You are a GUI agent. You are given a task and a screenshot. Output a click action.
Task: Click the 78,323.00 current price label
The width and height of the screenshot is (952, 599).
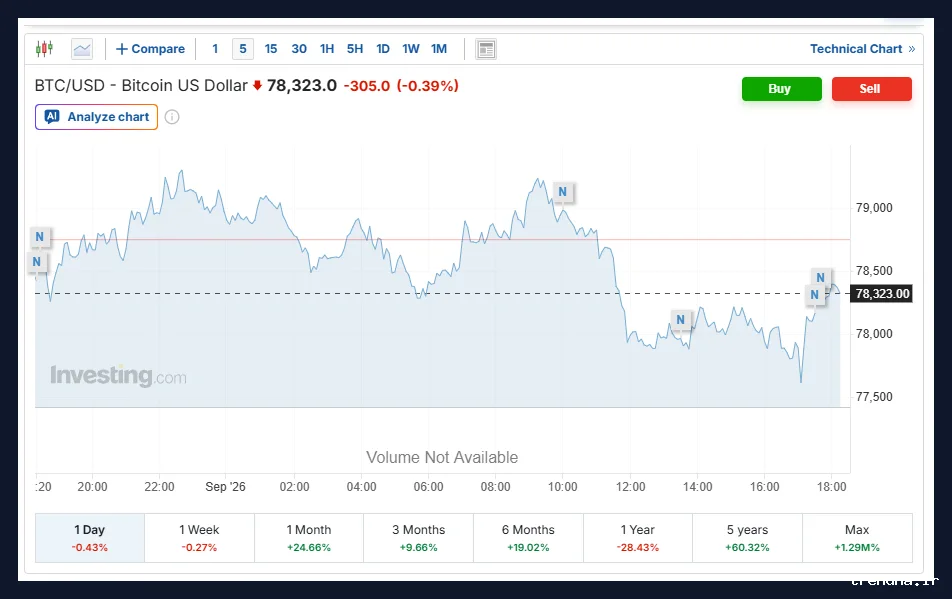pos(882,294)
